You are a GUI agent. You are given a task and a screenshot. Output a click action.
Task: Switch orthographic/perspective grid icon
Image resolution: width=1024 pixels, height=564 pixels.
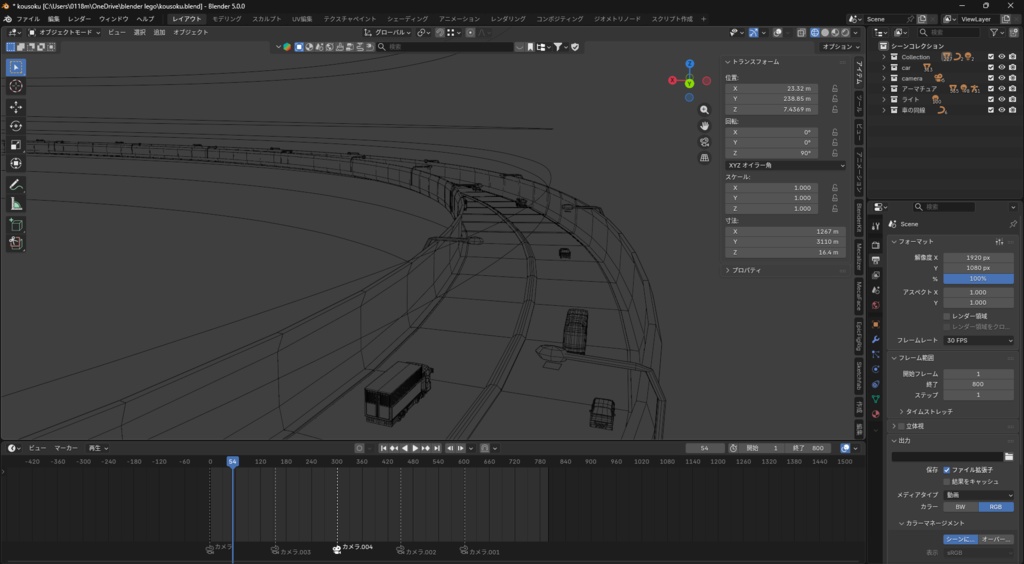click(x=704, y=157)
